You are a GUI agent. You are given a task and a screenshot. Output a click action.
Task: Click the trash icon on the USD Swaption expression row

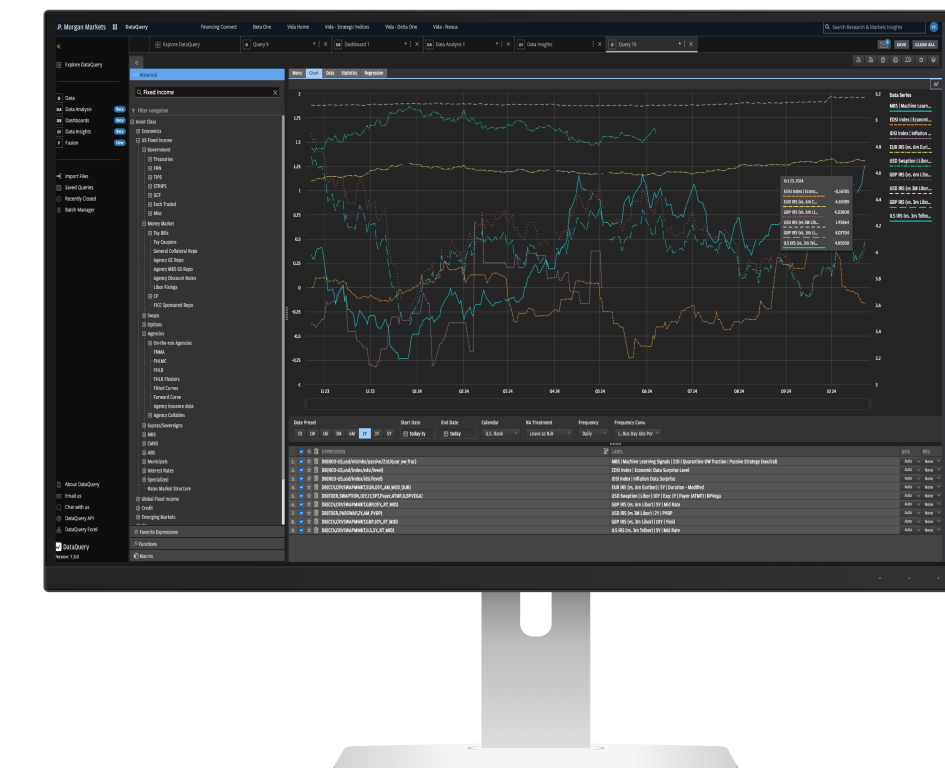(x=317, y=498)
